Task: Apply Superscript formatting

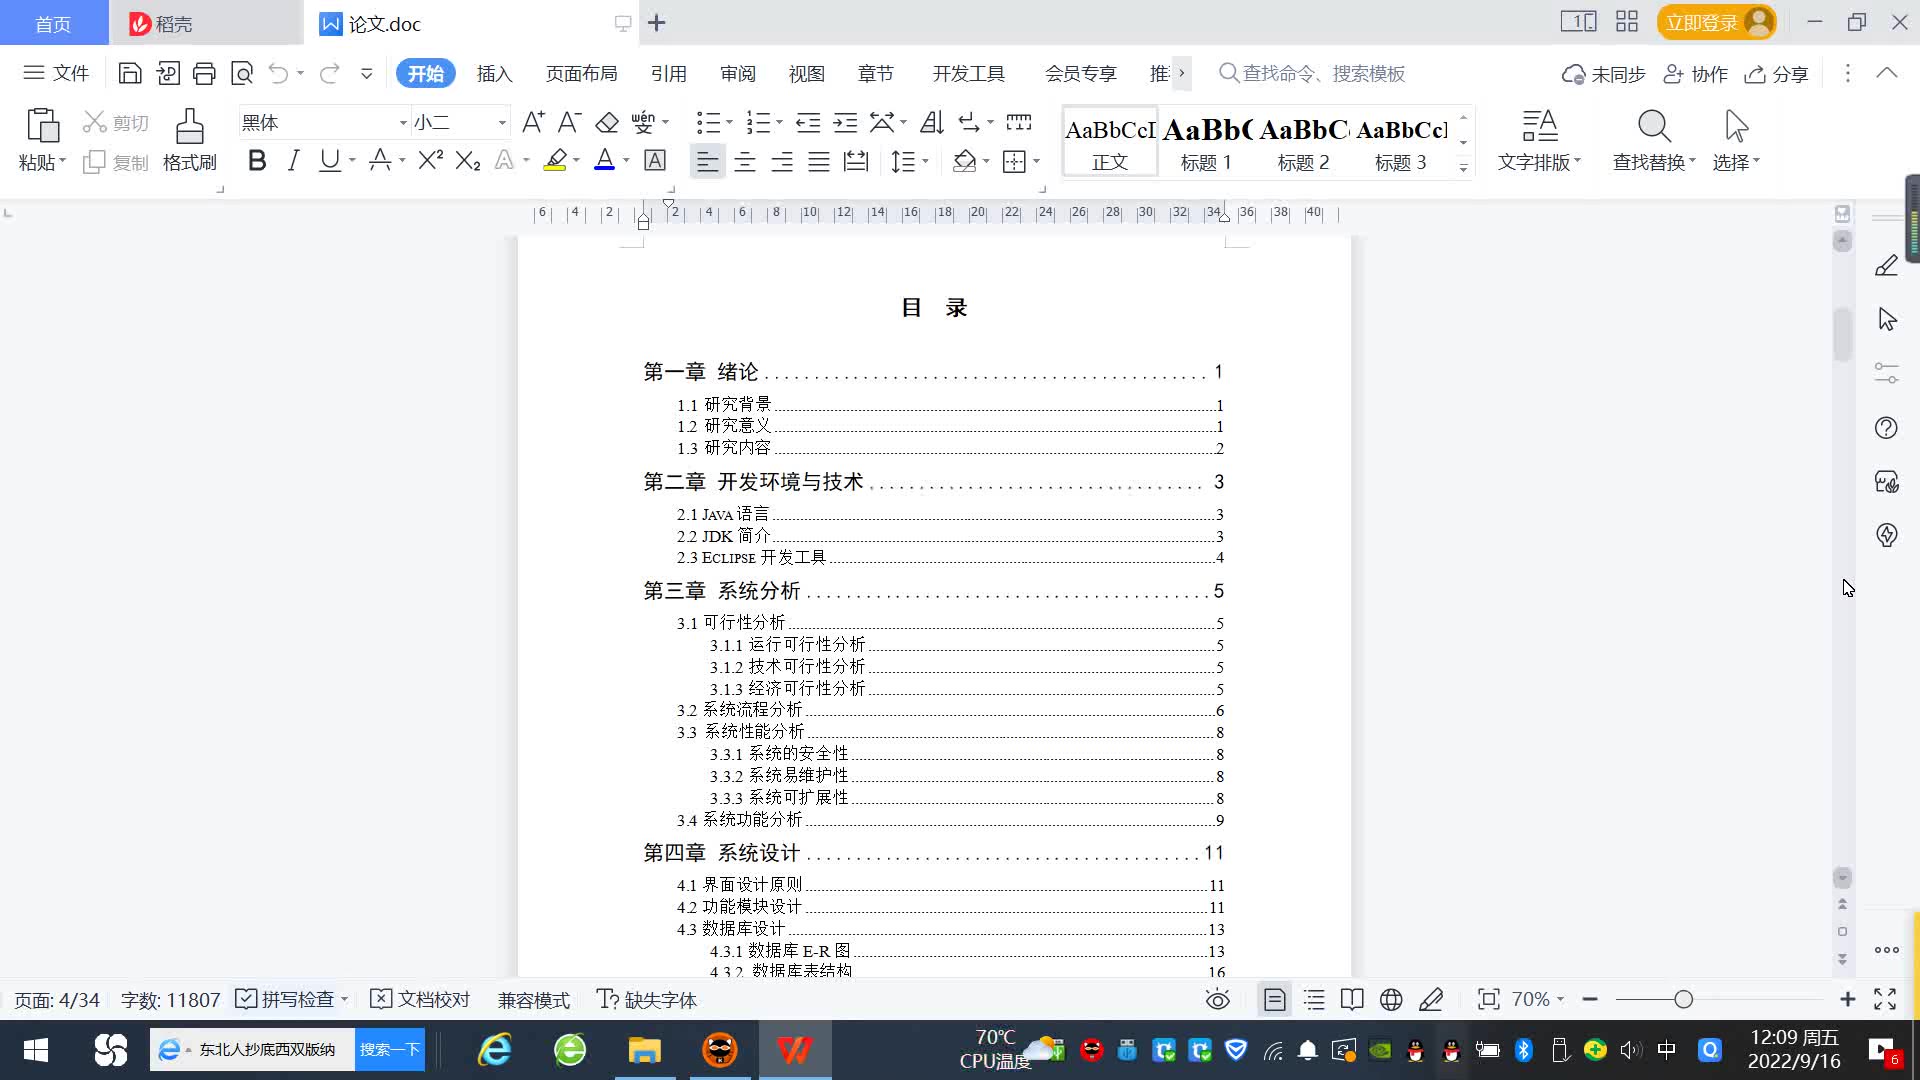Action: tap(431, 160)
